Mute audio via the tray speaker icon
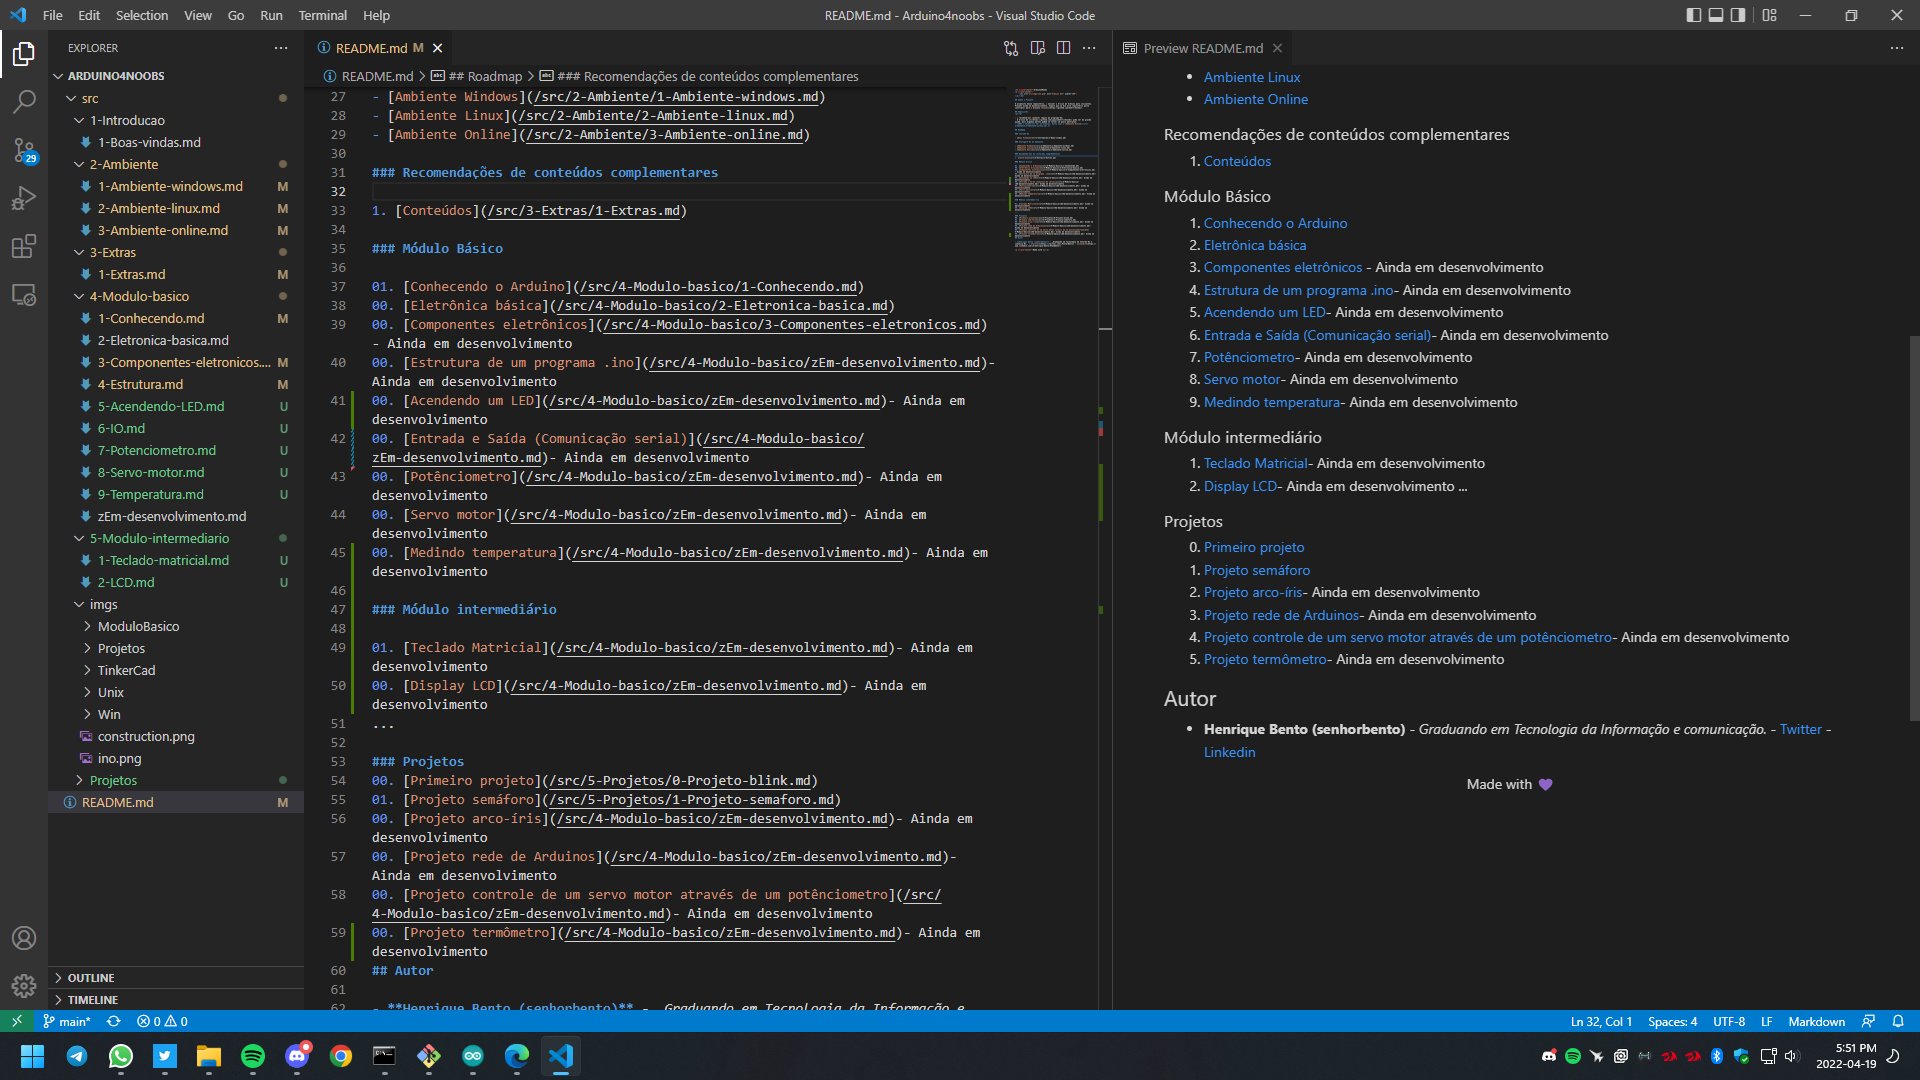This screenshot has width=1920, height=1080. click(1791, 1056)
